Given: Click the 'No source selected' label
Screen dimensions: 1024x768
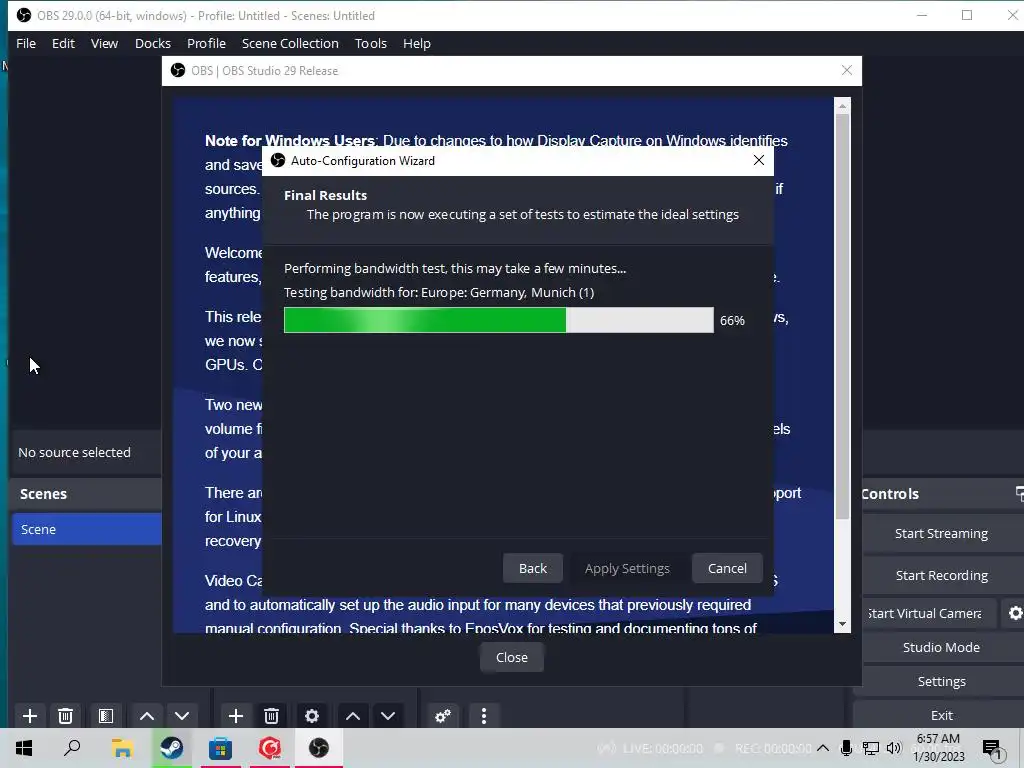Looking at the screenshot, I should [74, 452].
